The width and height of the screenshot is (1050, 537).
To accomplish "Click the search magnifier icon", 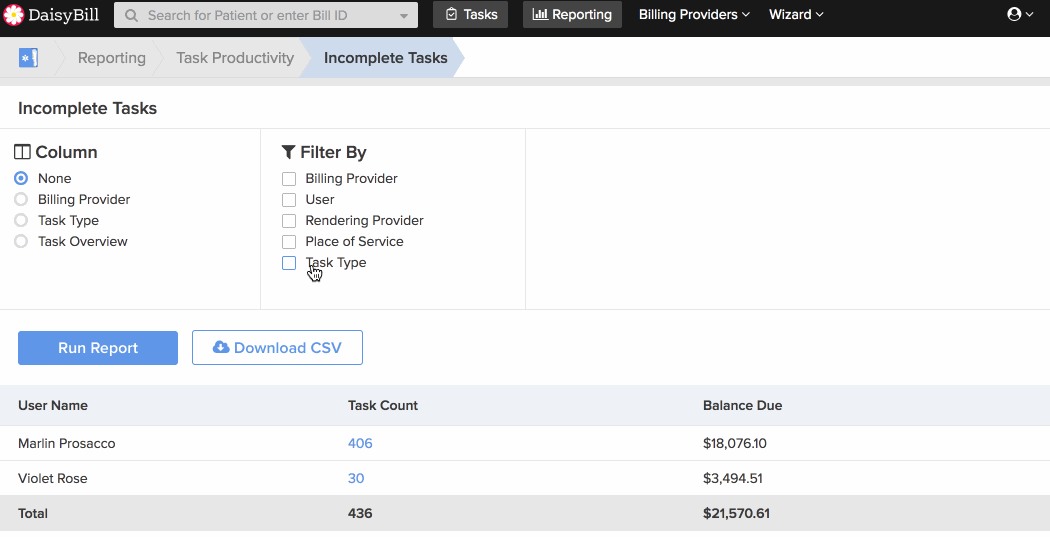I will pyautogui.click(x=131, y=16).
